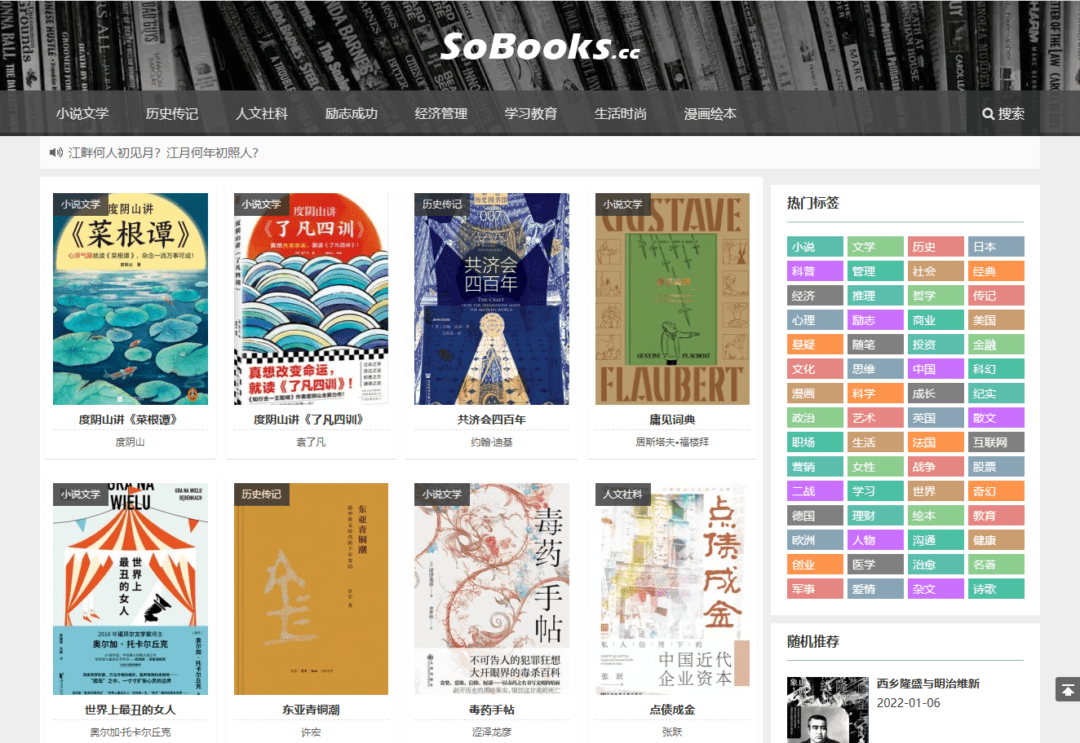Click the 点债成金 book title
The height and width of the screenshot is (743, 1080).
672,709
